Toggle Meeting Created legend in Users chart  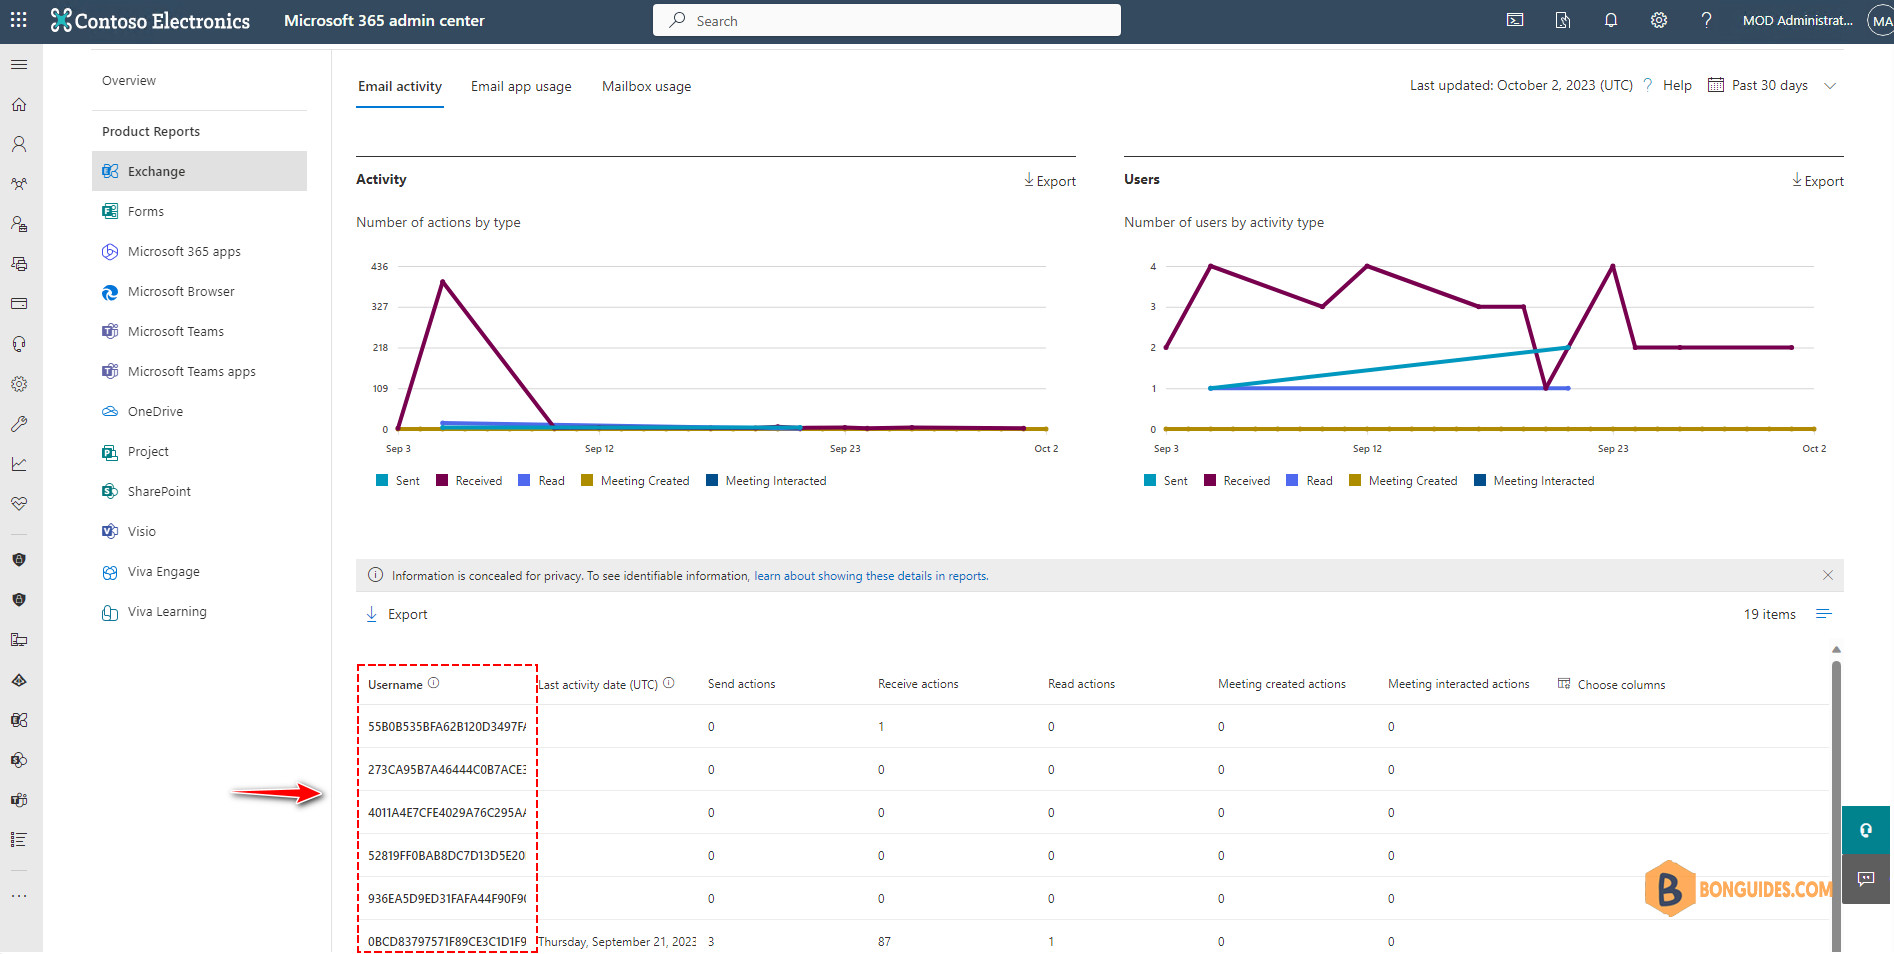pos(1403,481)
